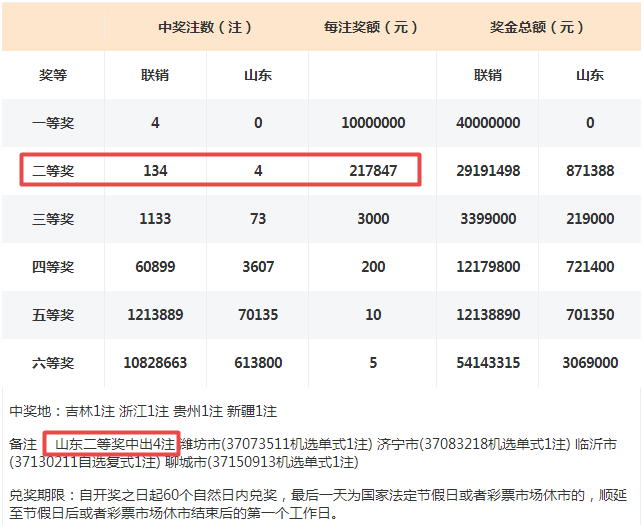Click the 中奖地 winners location line
The width and height of the screenshot is (643, 525).
click(143, 411)
